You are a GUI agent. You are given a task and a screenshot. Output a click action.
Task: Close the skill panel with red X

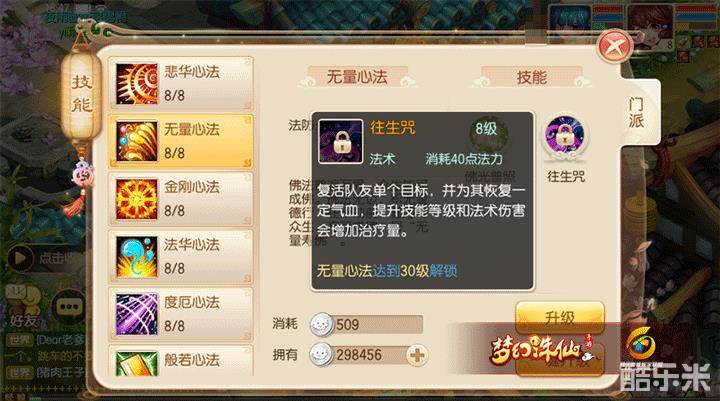(615, 46)
